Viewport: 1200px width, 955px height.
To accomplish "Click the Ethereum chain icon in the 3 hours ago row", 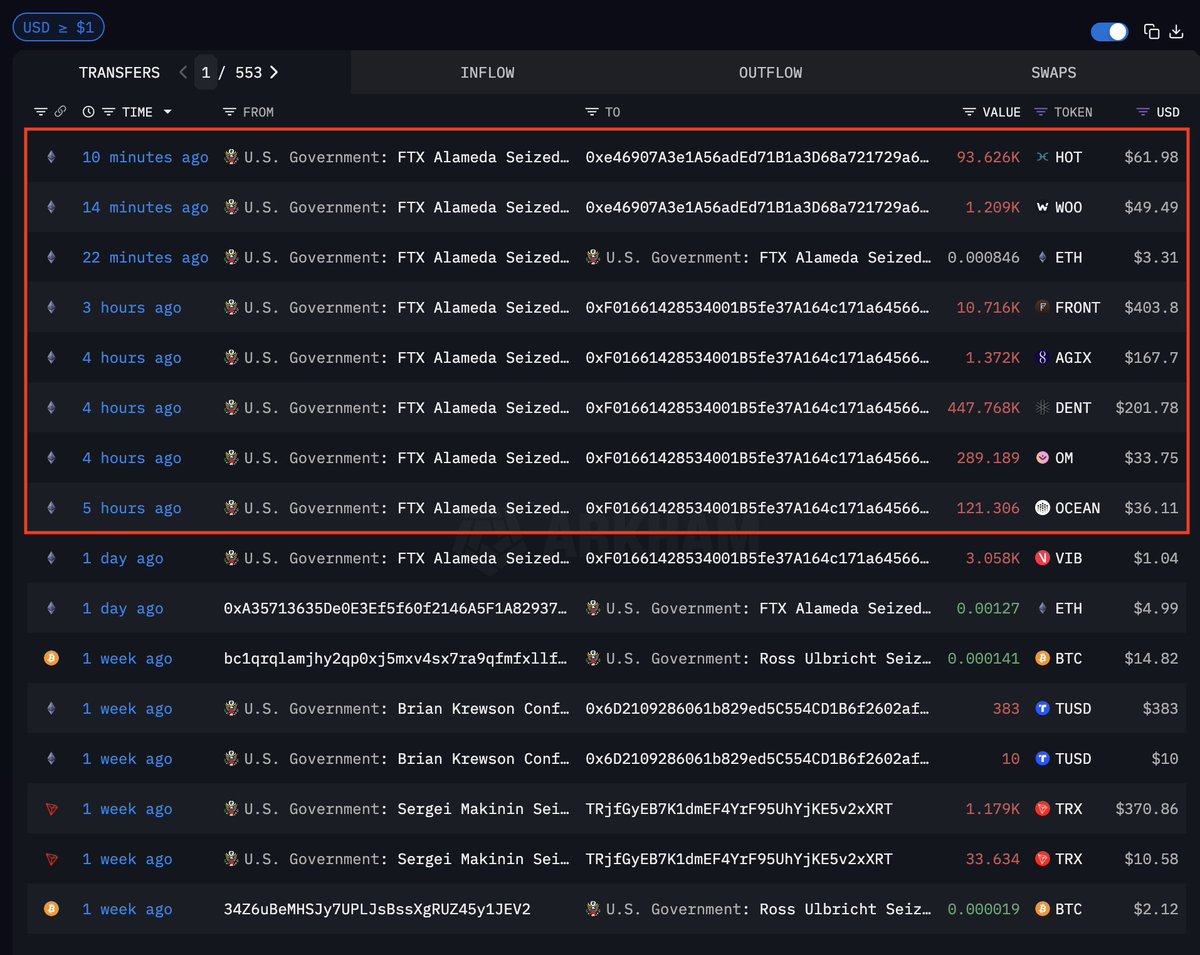I will (51, 307).
